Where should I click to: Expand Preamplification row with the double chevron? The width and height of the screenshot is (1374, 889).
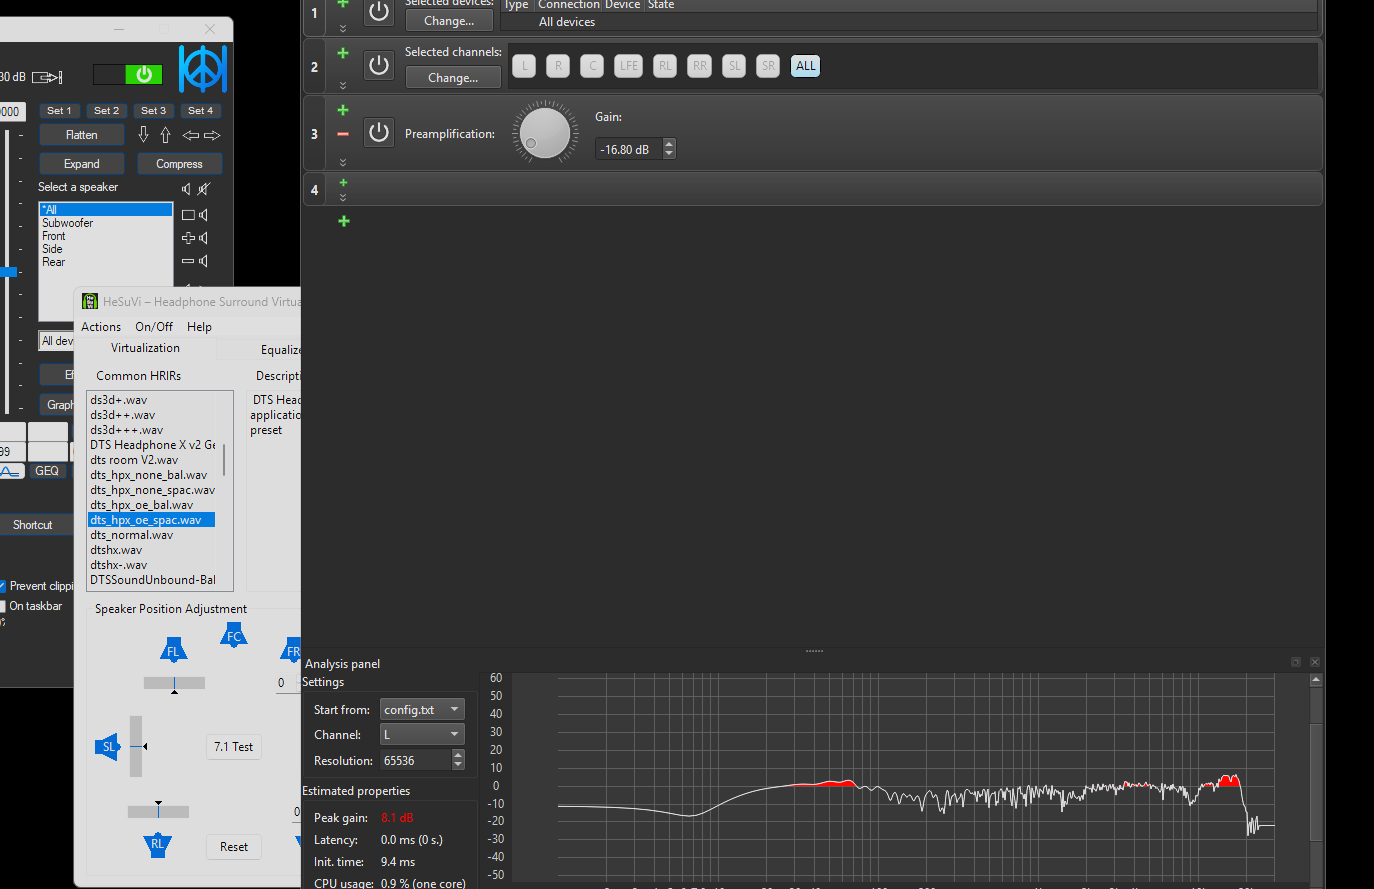coord(343,162)
